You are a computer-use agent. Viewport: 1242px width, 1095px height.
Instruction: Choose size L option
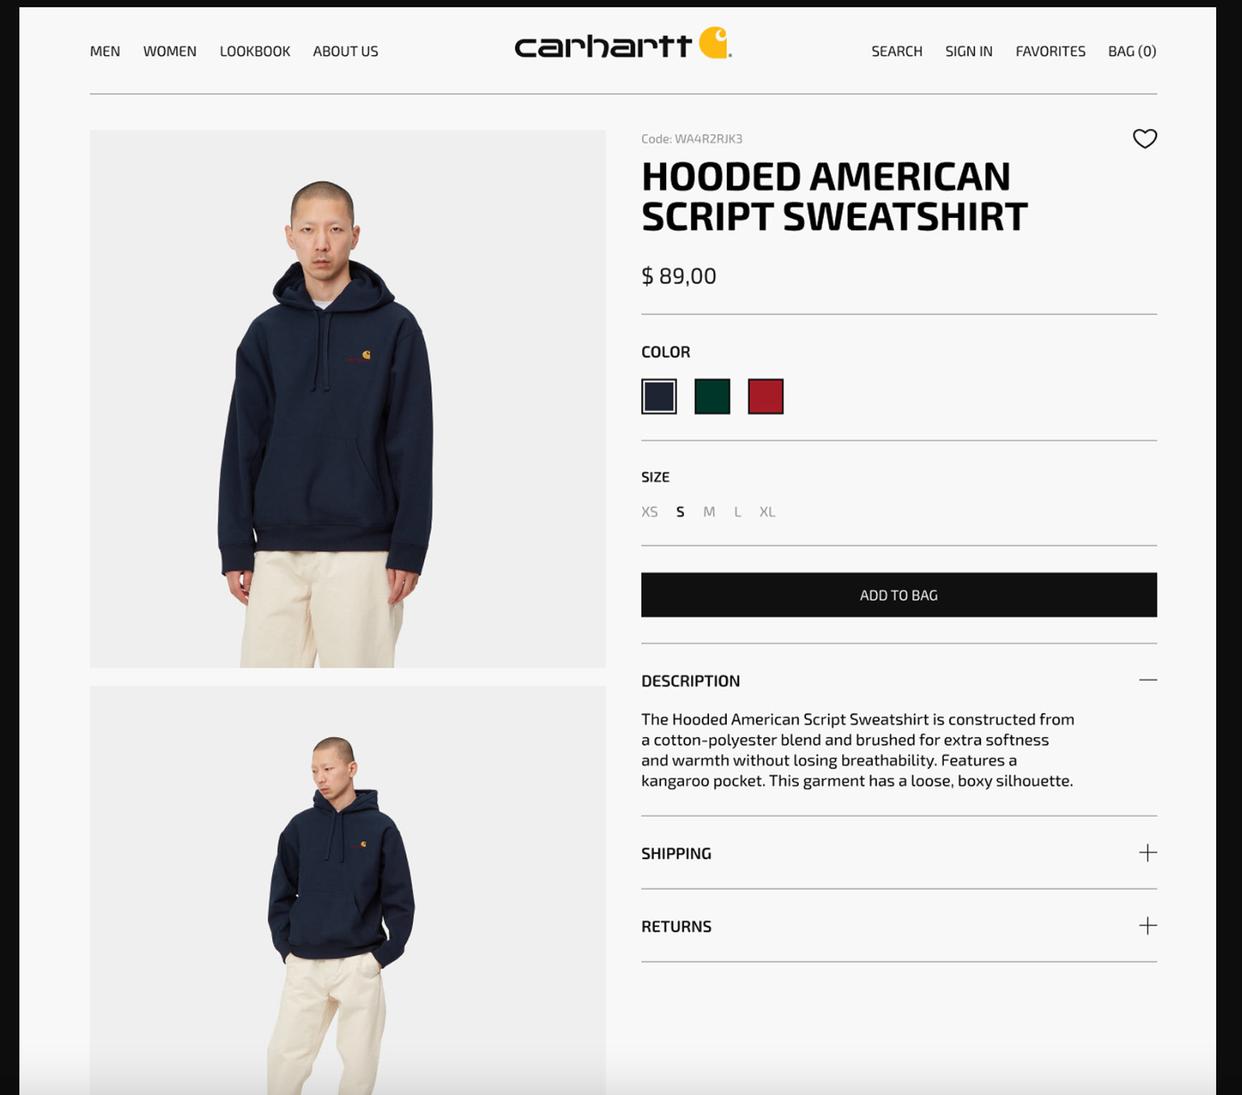(x=737, y=512)
